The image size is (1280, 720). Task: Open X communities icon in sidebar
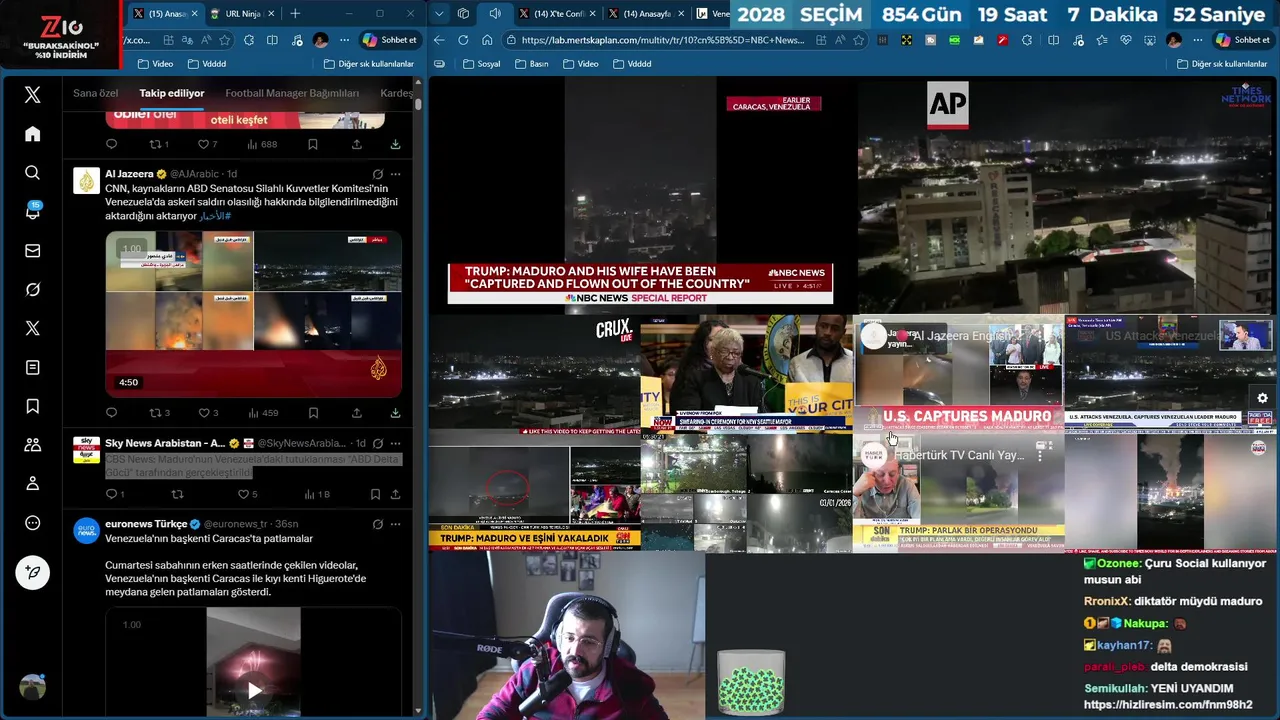coord(32,445)
